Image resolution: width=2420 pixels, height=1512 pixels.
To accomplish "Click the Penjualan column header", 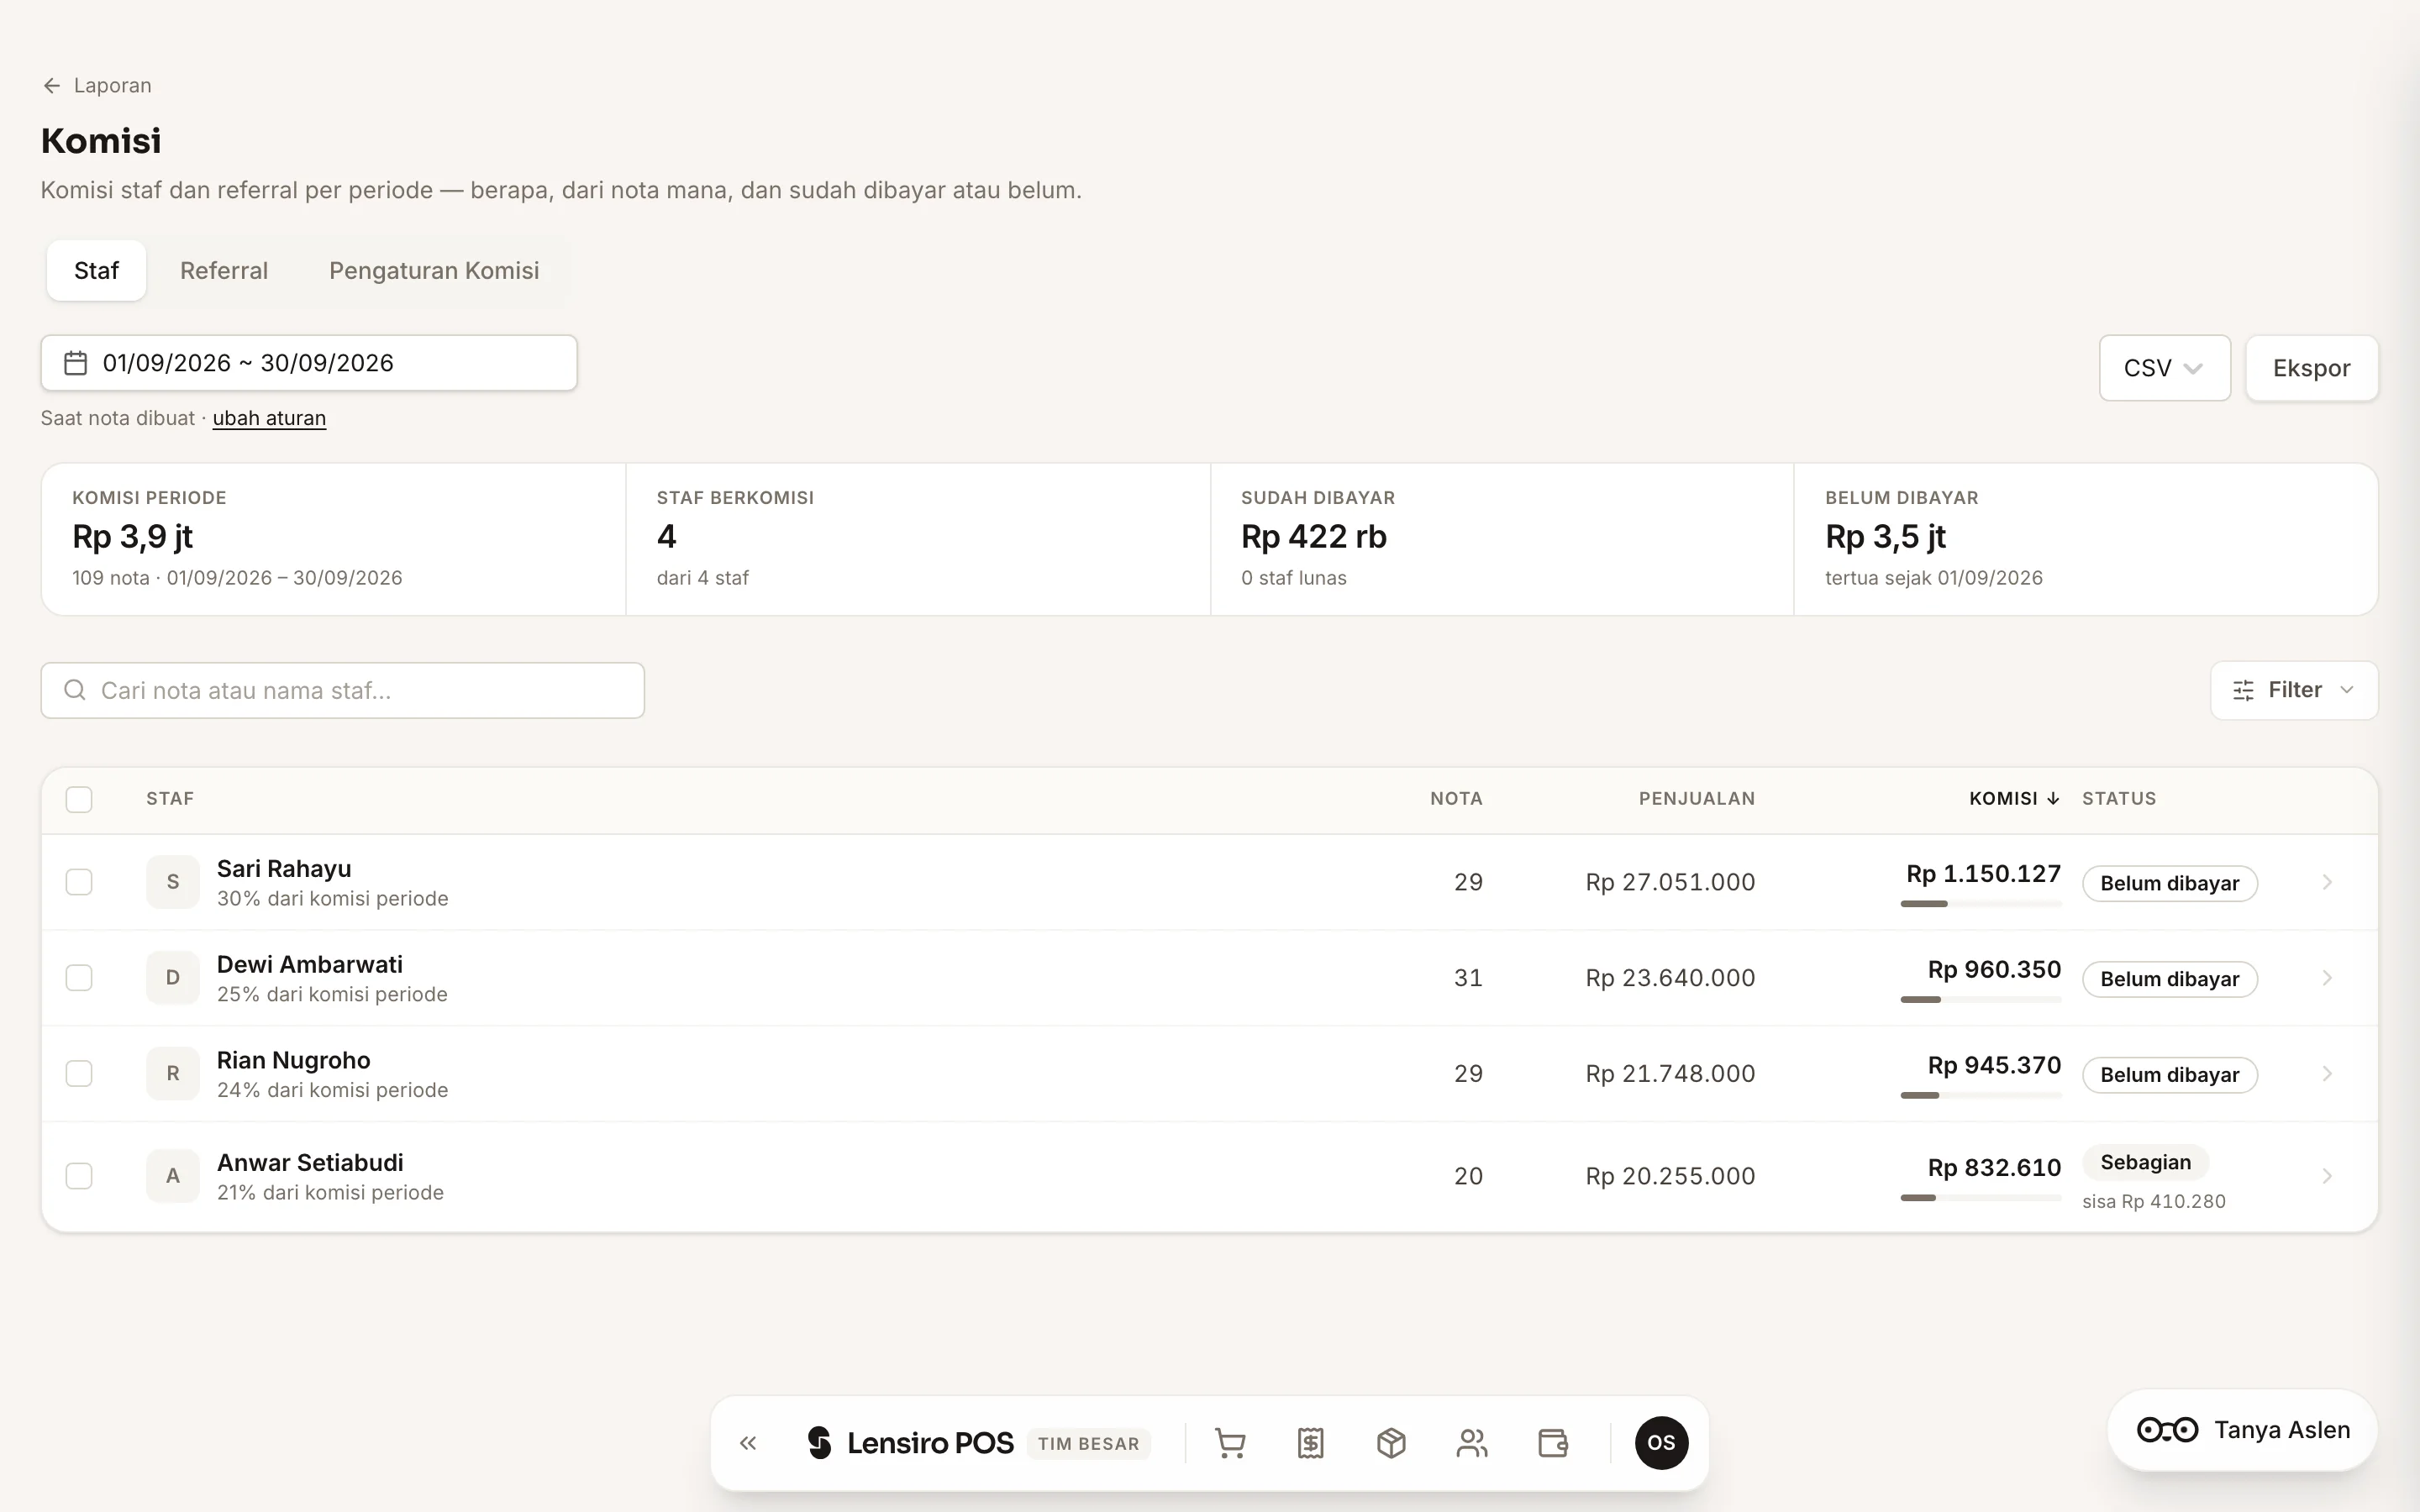I will coord(1696,798).
